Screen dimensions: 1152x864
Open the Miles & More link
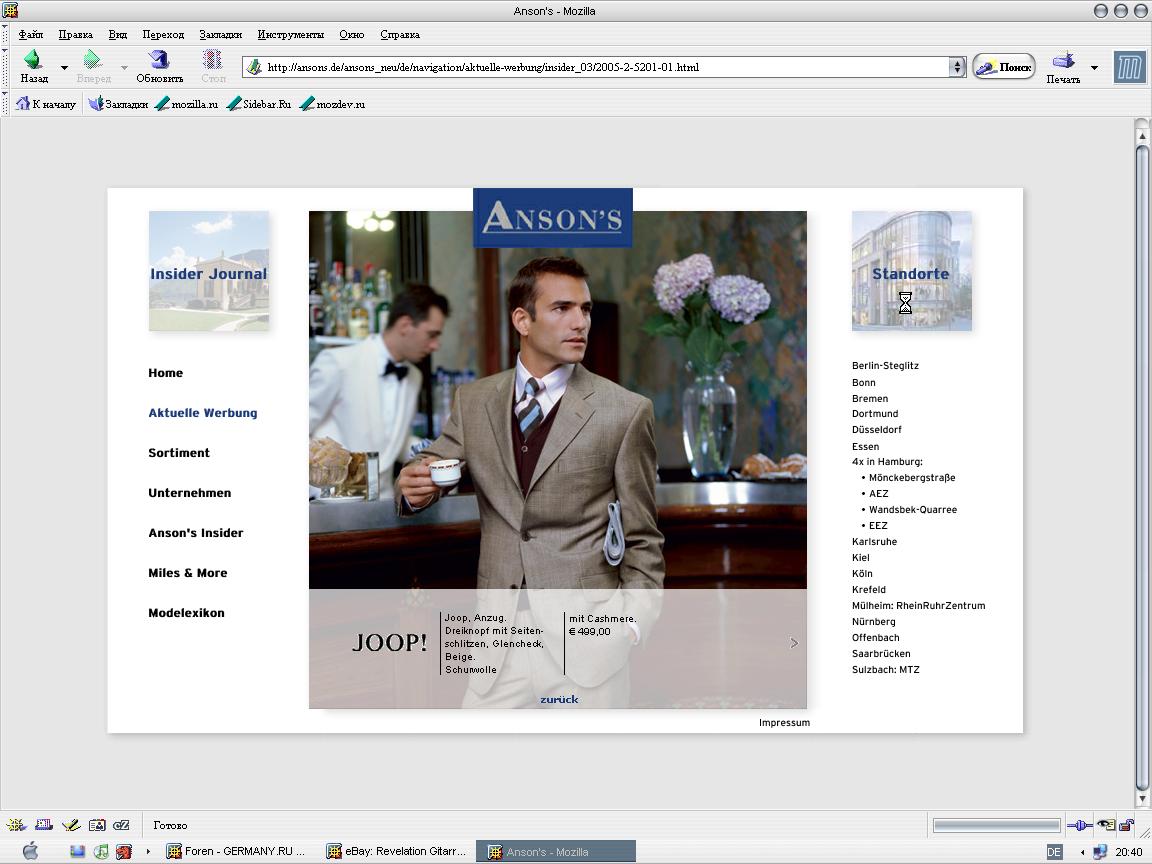(187, 573)
